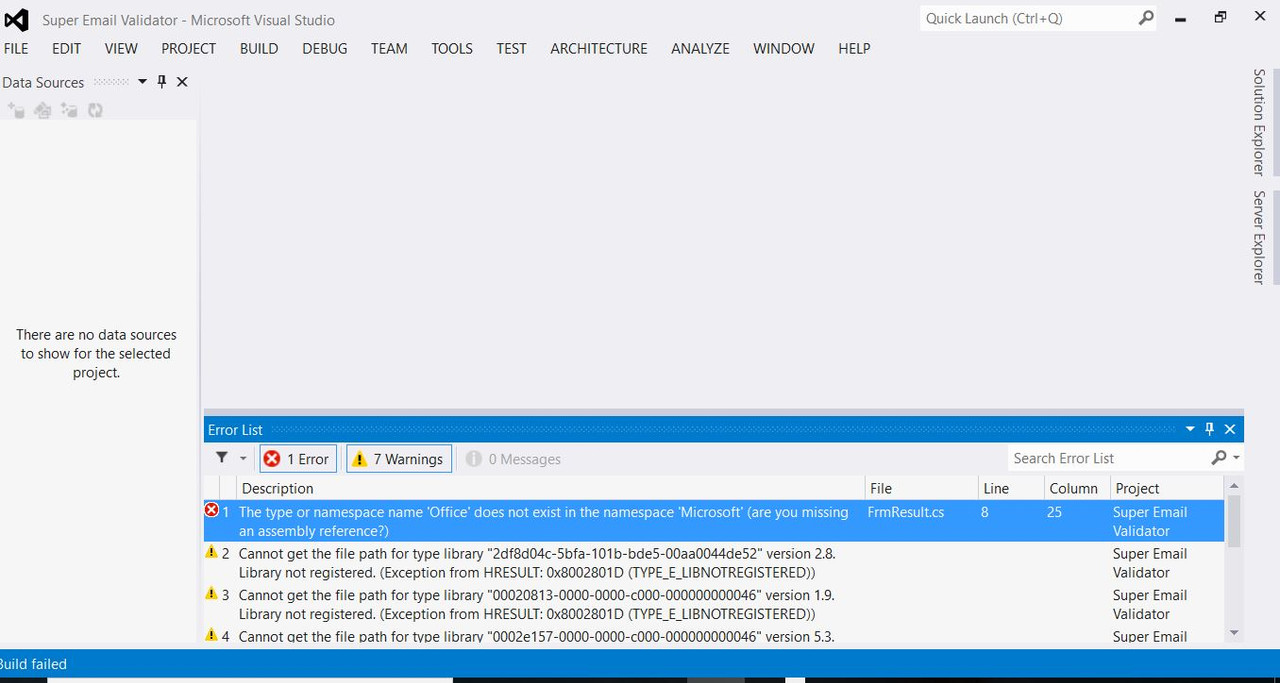Image resolution: width=1280 pixels, height=683 pixels.
Task: Open the HELP menu
Action: 854,48
